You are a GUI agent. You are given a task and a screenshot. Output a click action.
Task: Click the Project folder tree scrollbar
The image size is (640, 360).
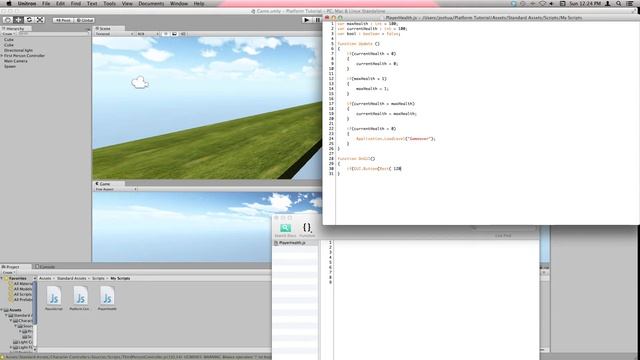click(35, 302)
